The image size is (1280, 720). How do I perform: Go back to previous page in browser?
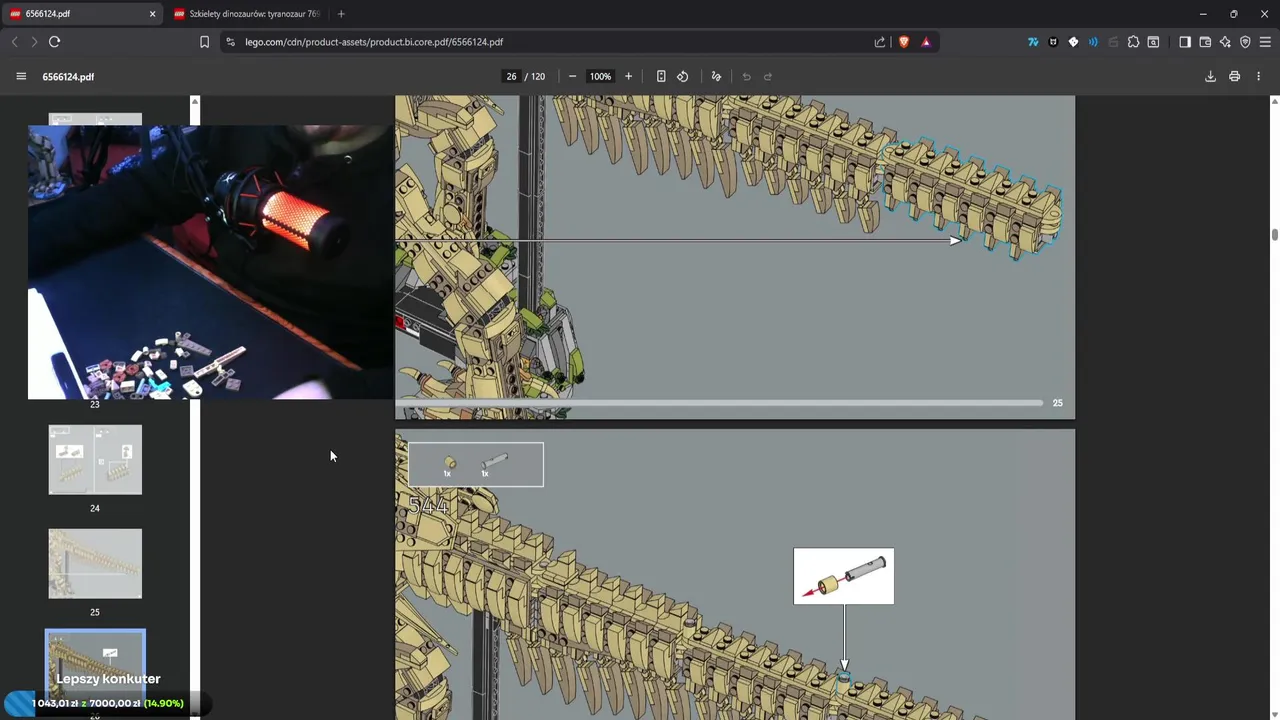pos(14,42)
